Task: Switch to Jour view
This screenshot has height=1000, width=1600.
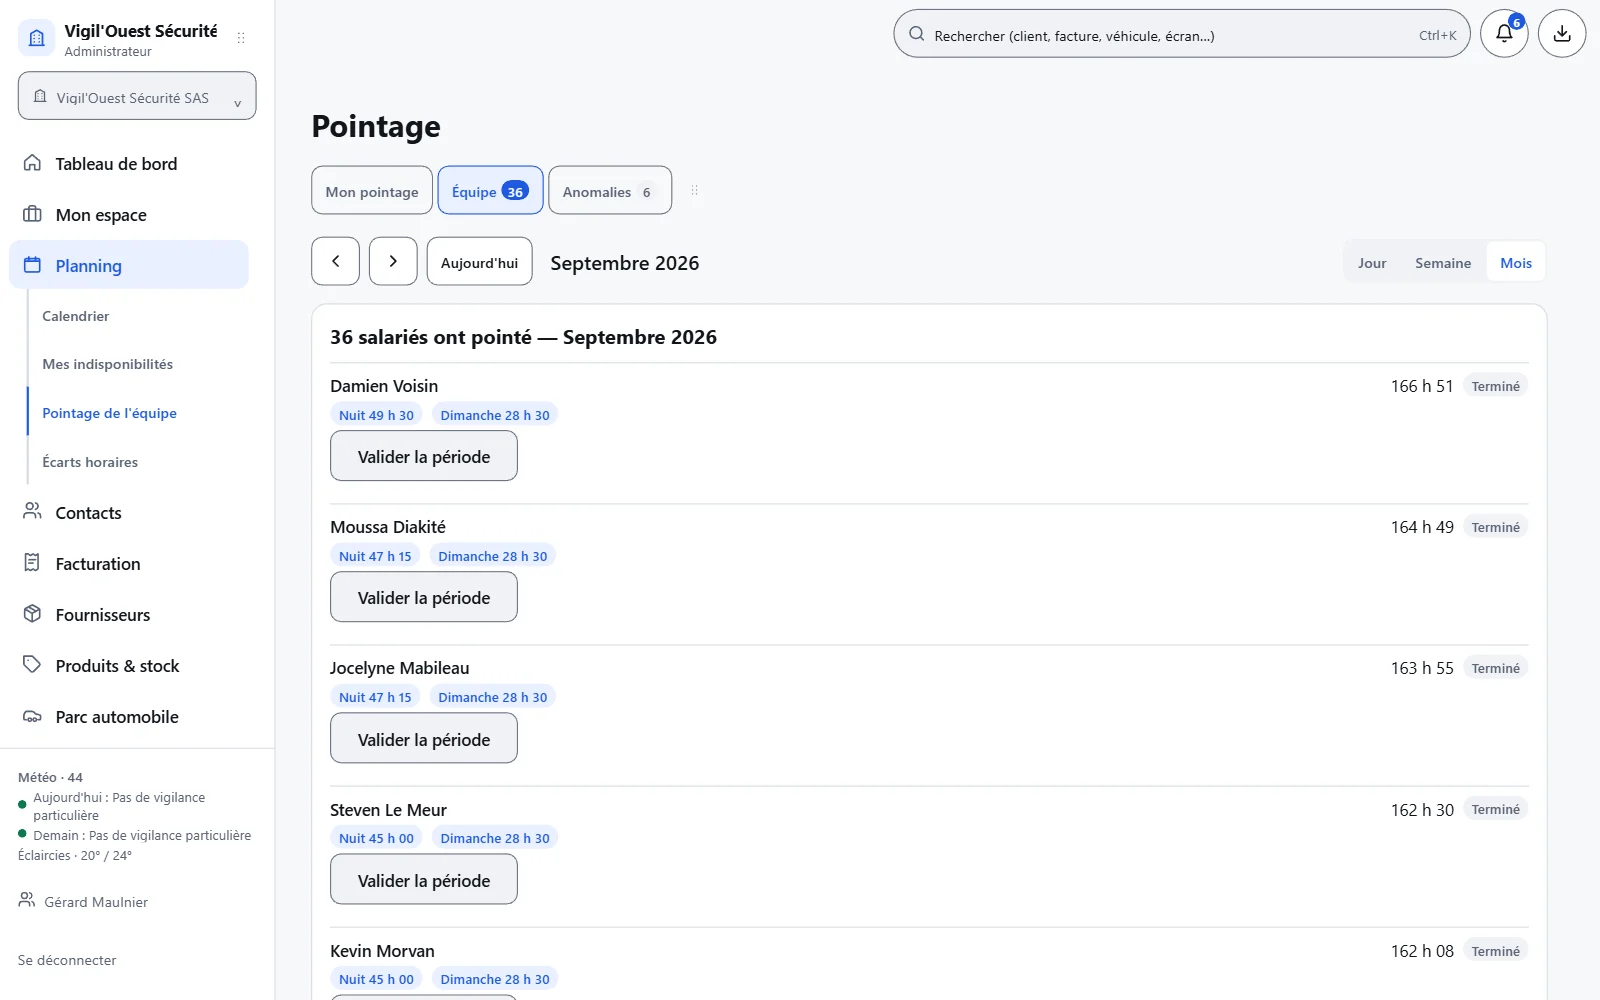Action: click(x=1372, y=263)
